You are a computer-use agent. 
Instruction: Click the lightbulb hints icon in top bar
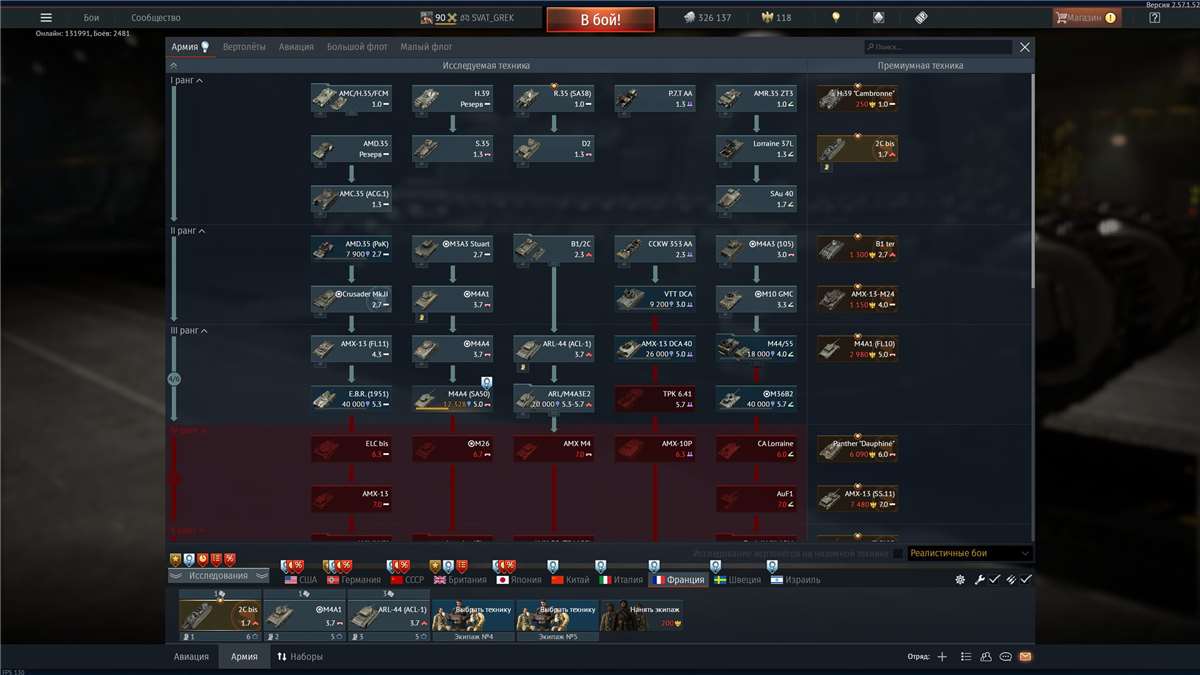pyautogui.click(x=836, y=18)
